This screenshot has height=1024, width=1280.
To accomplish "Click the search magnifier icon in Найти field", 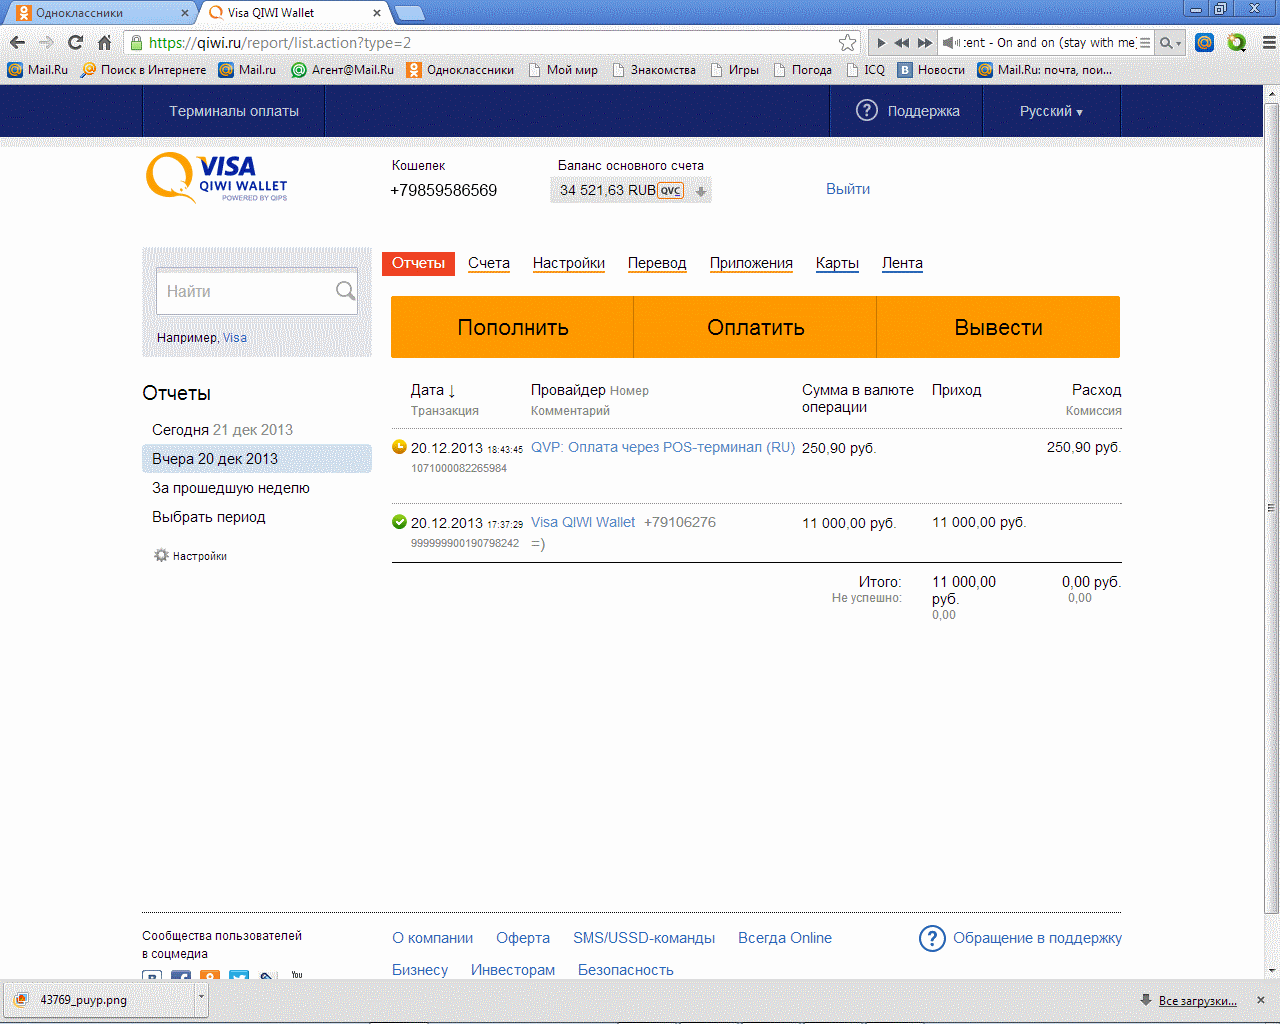I will [345, 291].
